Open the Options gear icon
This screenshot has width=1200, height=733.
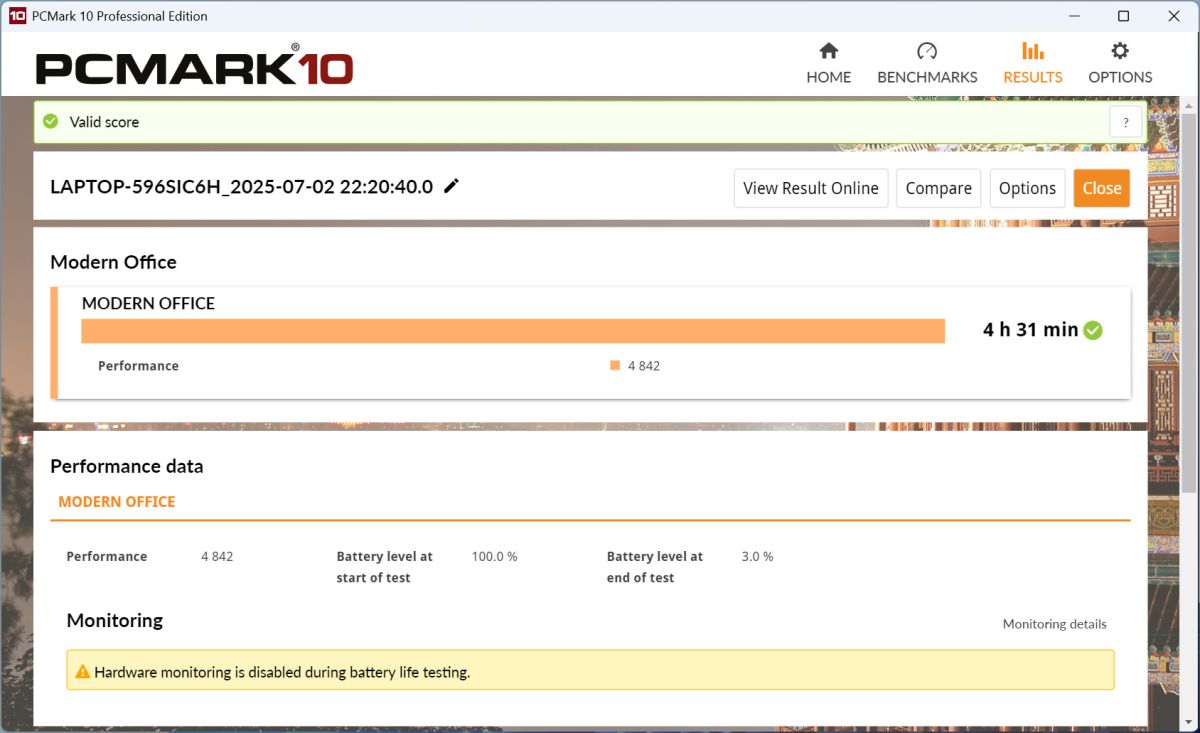coord(1120,51)
